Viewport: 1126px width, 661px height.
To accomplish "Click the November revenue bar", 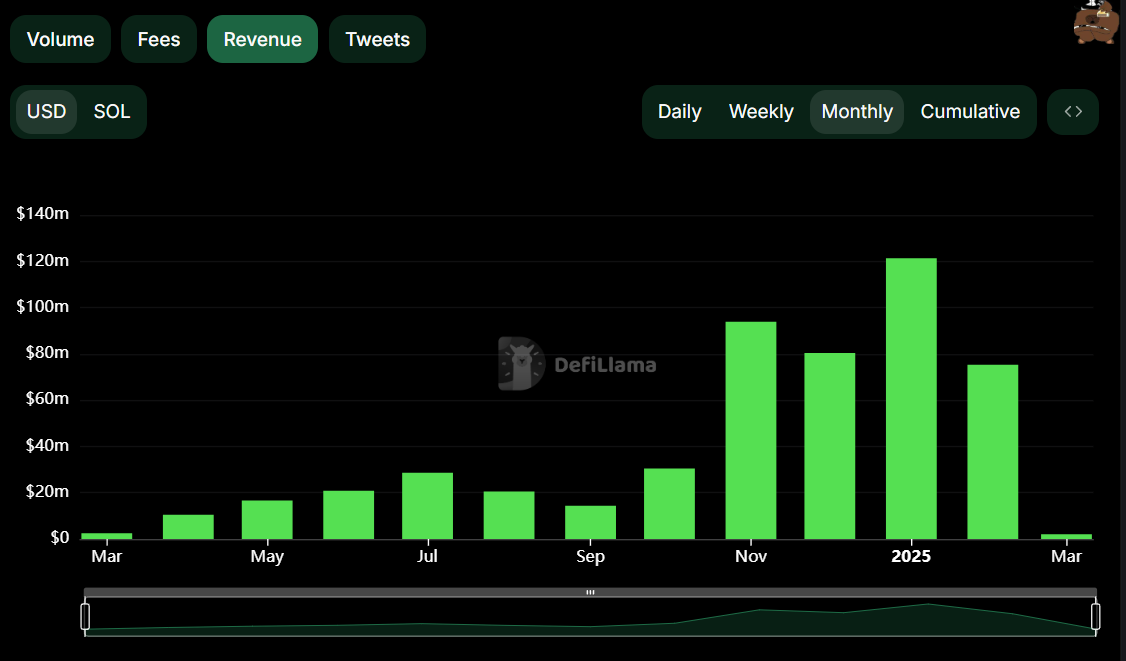I will (750, 430).
